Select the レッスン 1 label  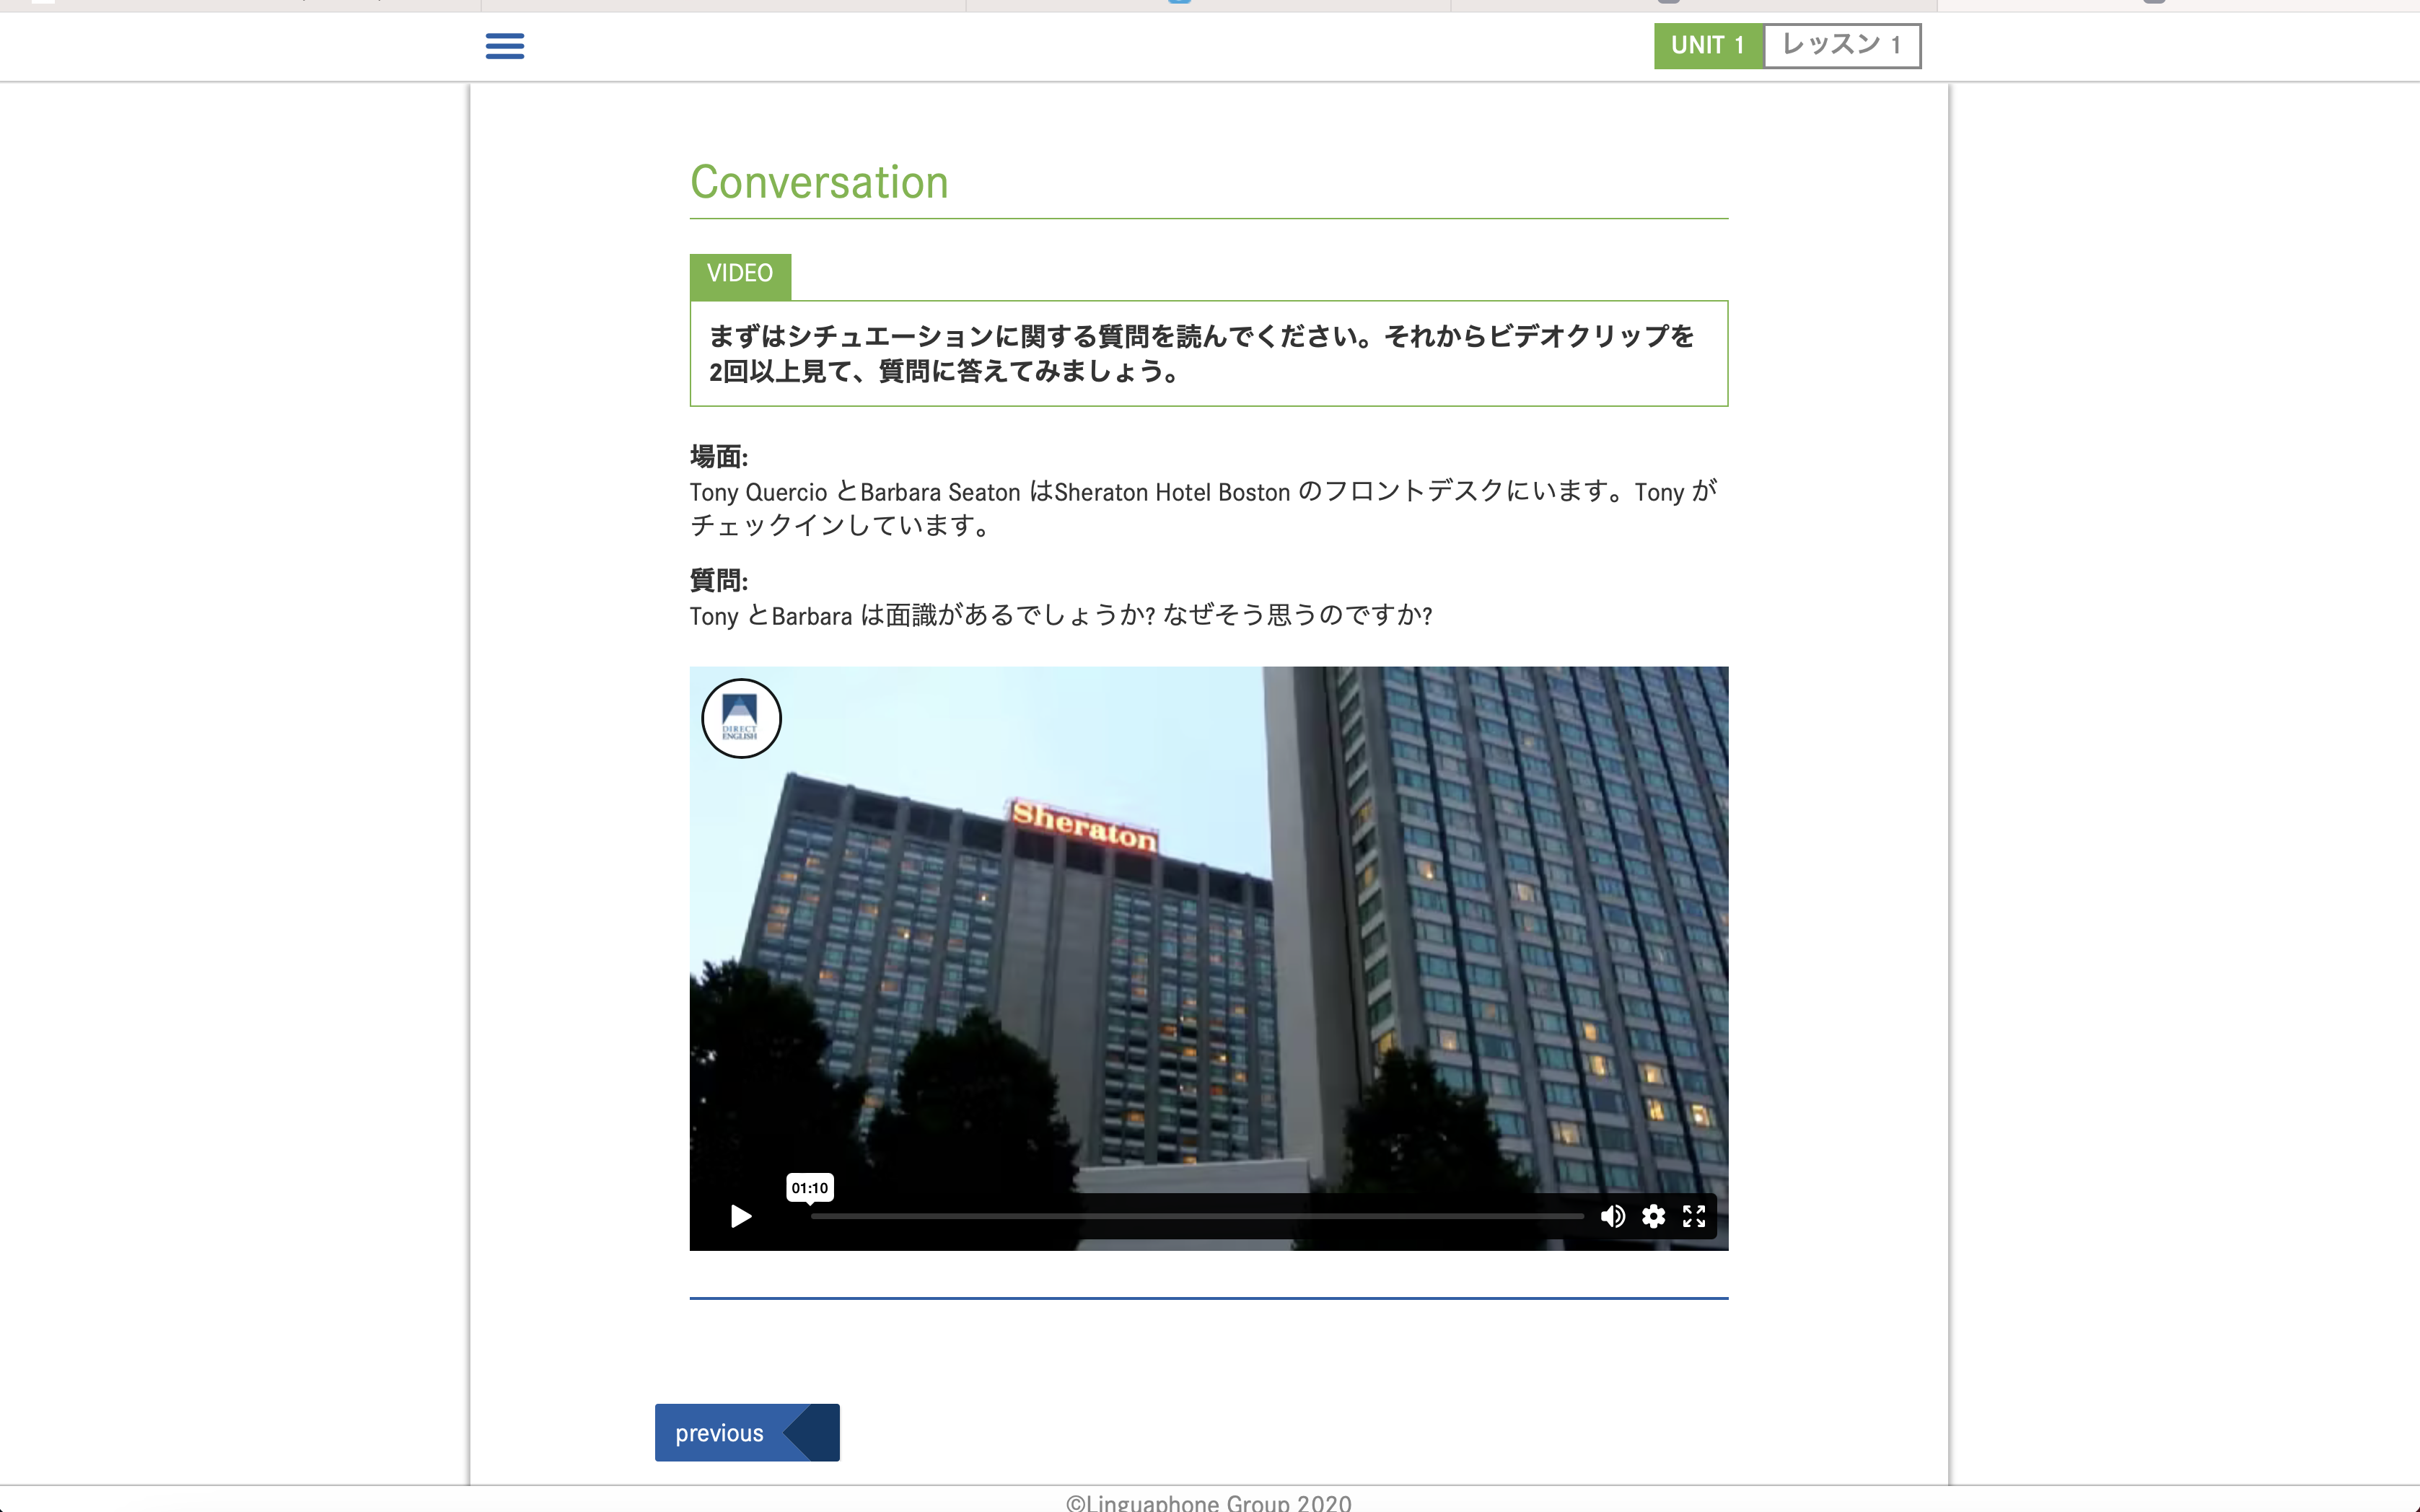pos(1842,46)
